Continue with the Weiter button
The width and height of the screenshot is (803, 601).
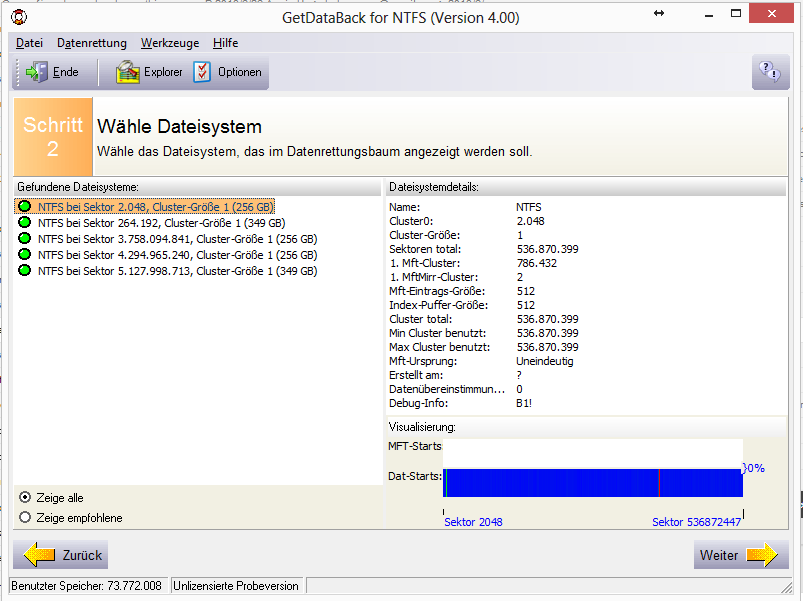[741, 555]
